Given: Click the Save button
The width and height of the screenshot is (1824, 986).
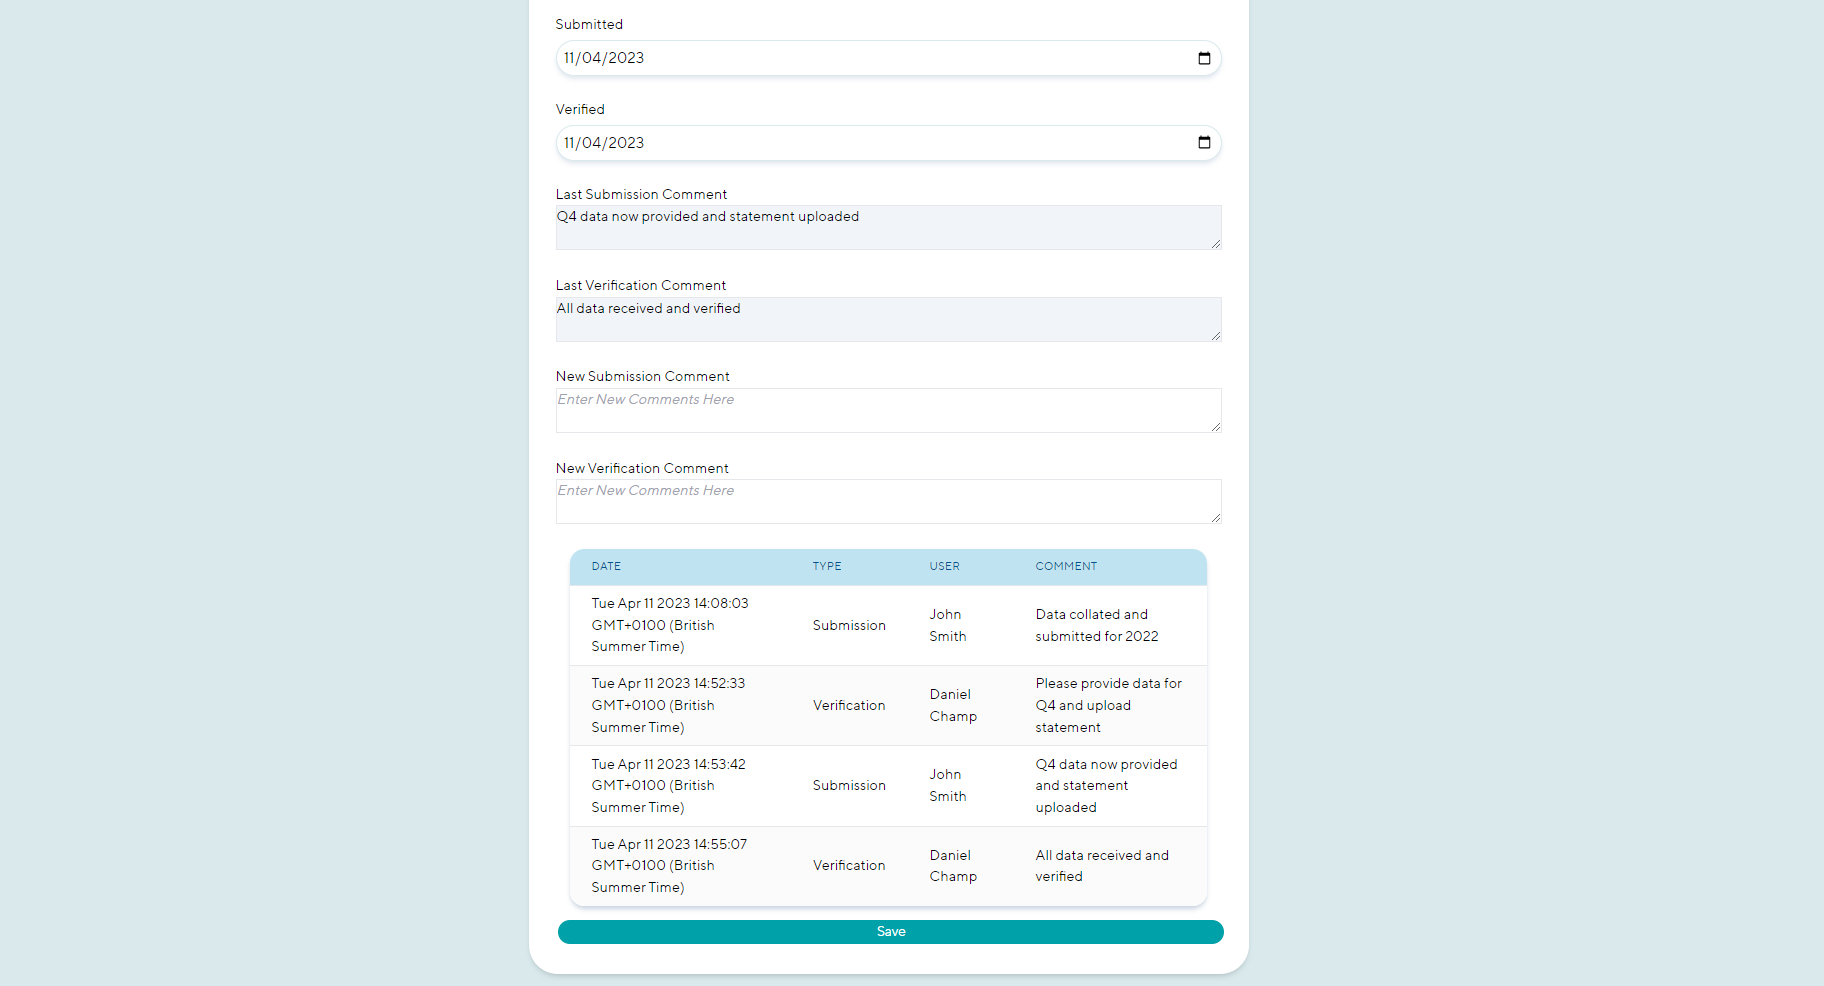Looking at the screenshot, I should [x=890, y=932].
